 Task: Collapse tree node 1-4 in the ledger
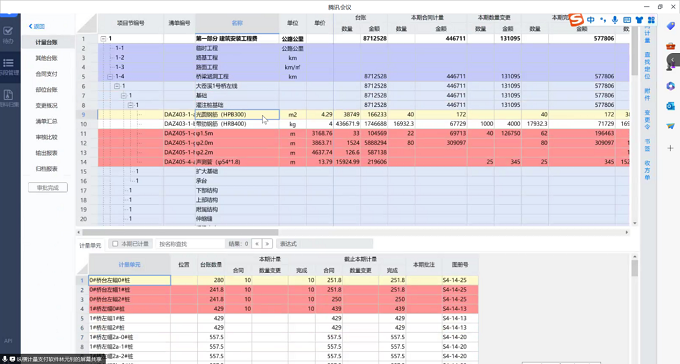click(x=110, y=76)
